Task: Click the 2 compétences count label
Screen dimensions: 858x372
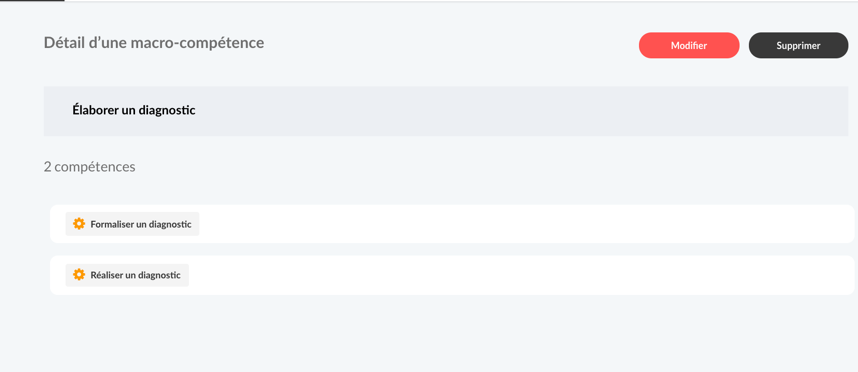Action: (x=90, y=167)
